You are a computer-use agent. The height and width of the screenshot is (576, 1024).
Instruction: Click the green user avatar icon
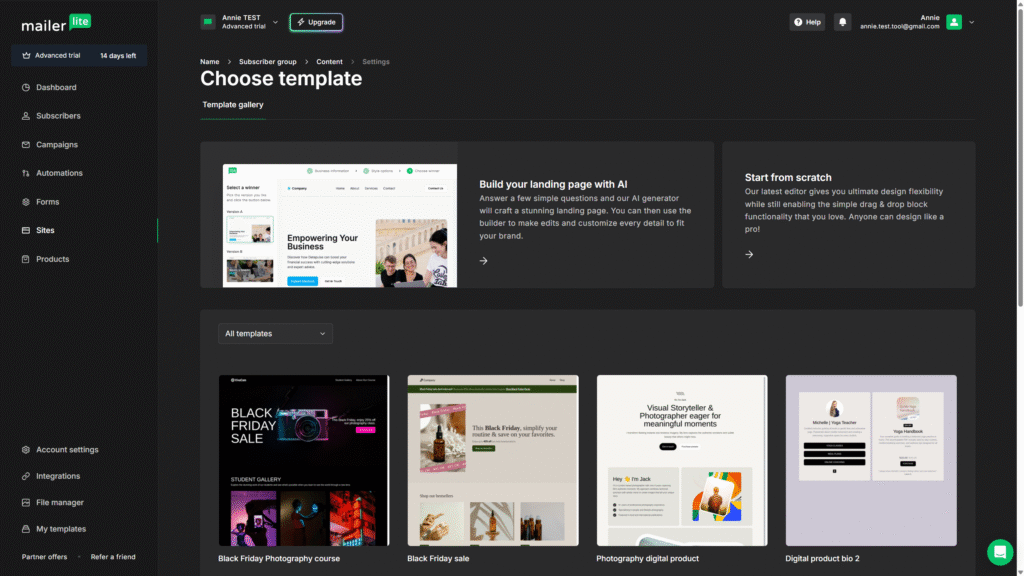coord(954,22)
